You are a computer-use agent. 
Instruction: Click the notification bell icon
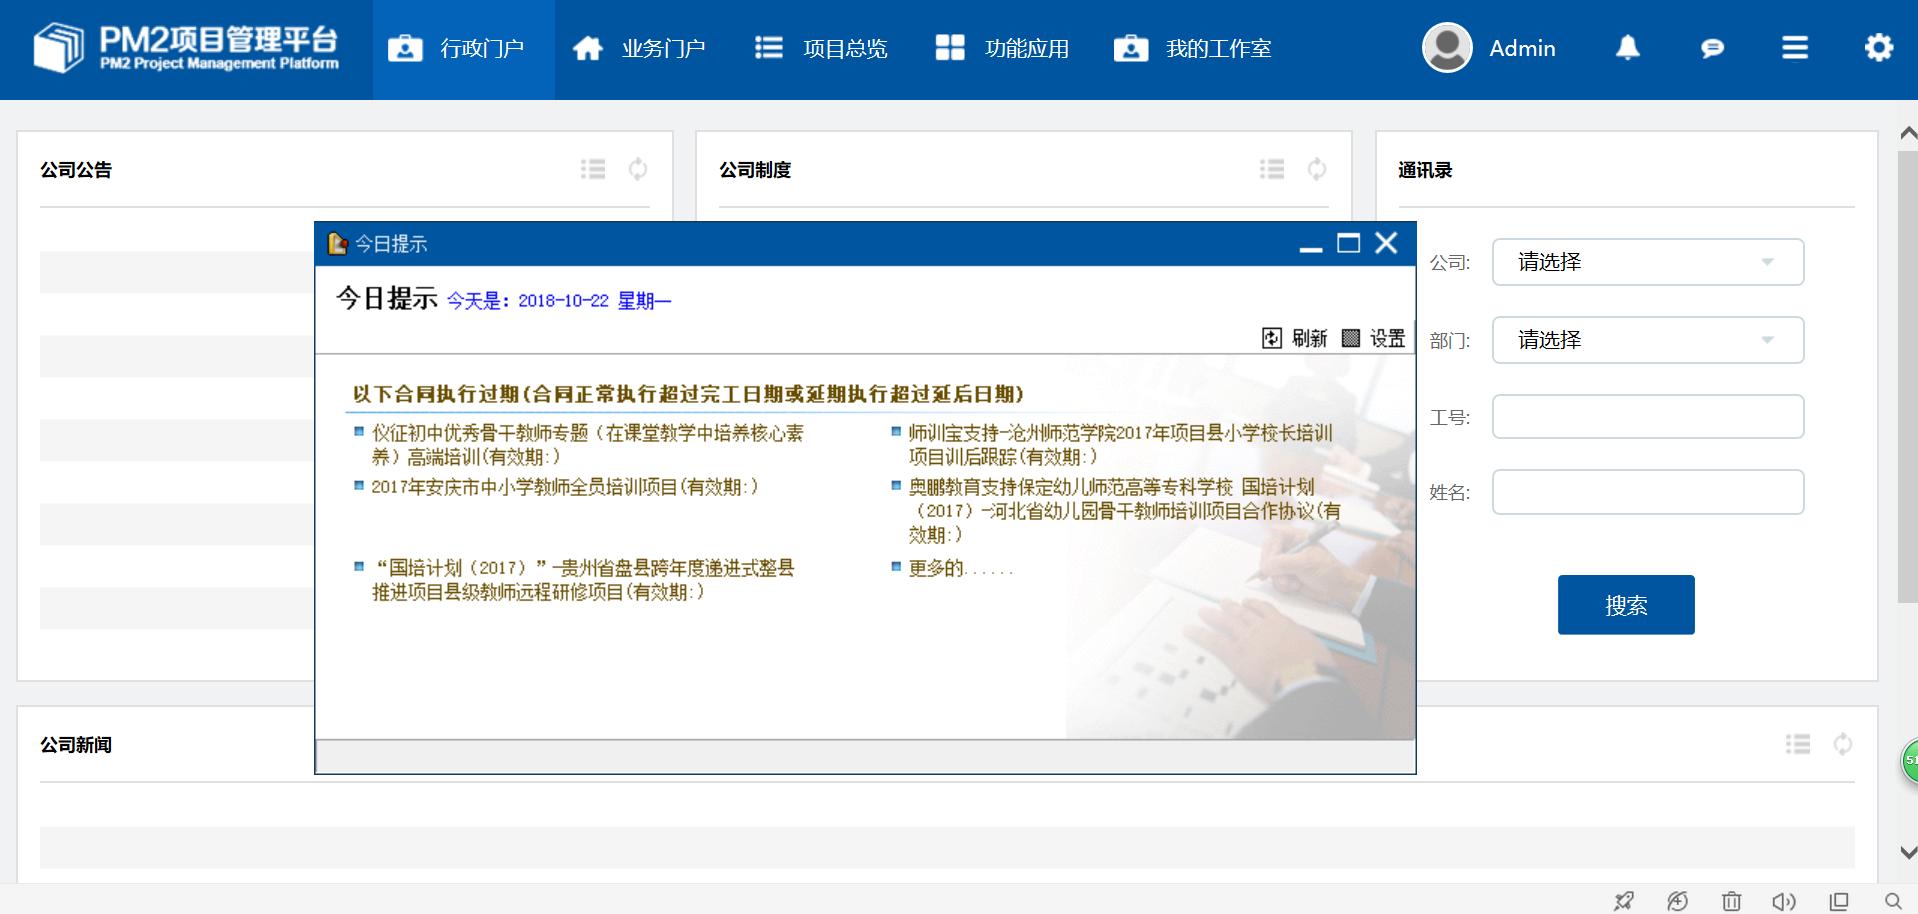[x=1627, y=48]
